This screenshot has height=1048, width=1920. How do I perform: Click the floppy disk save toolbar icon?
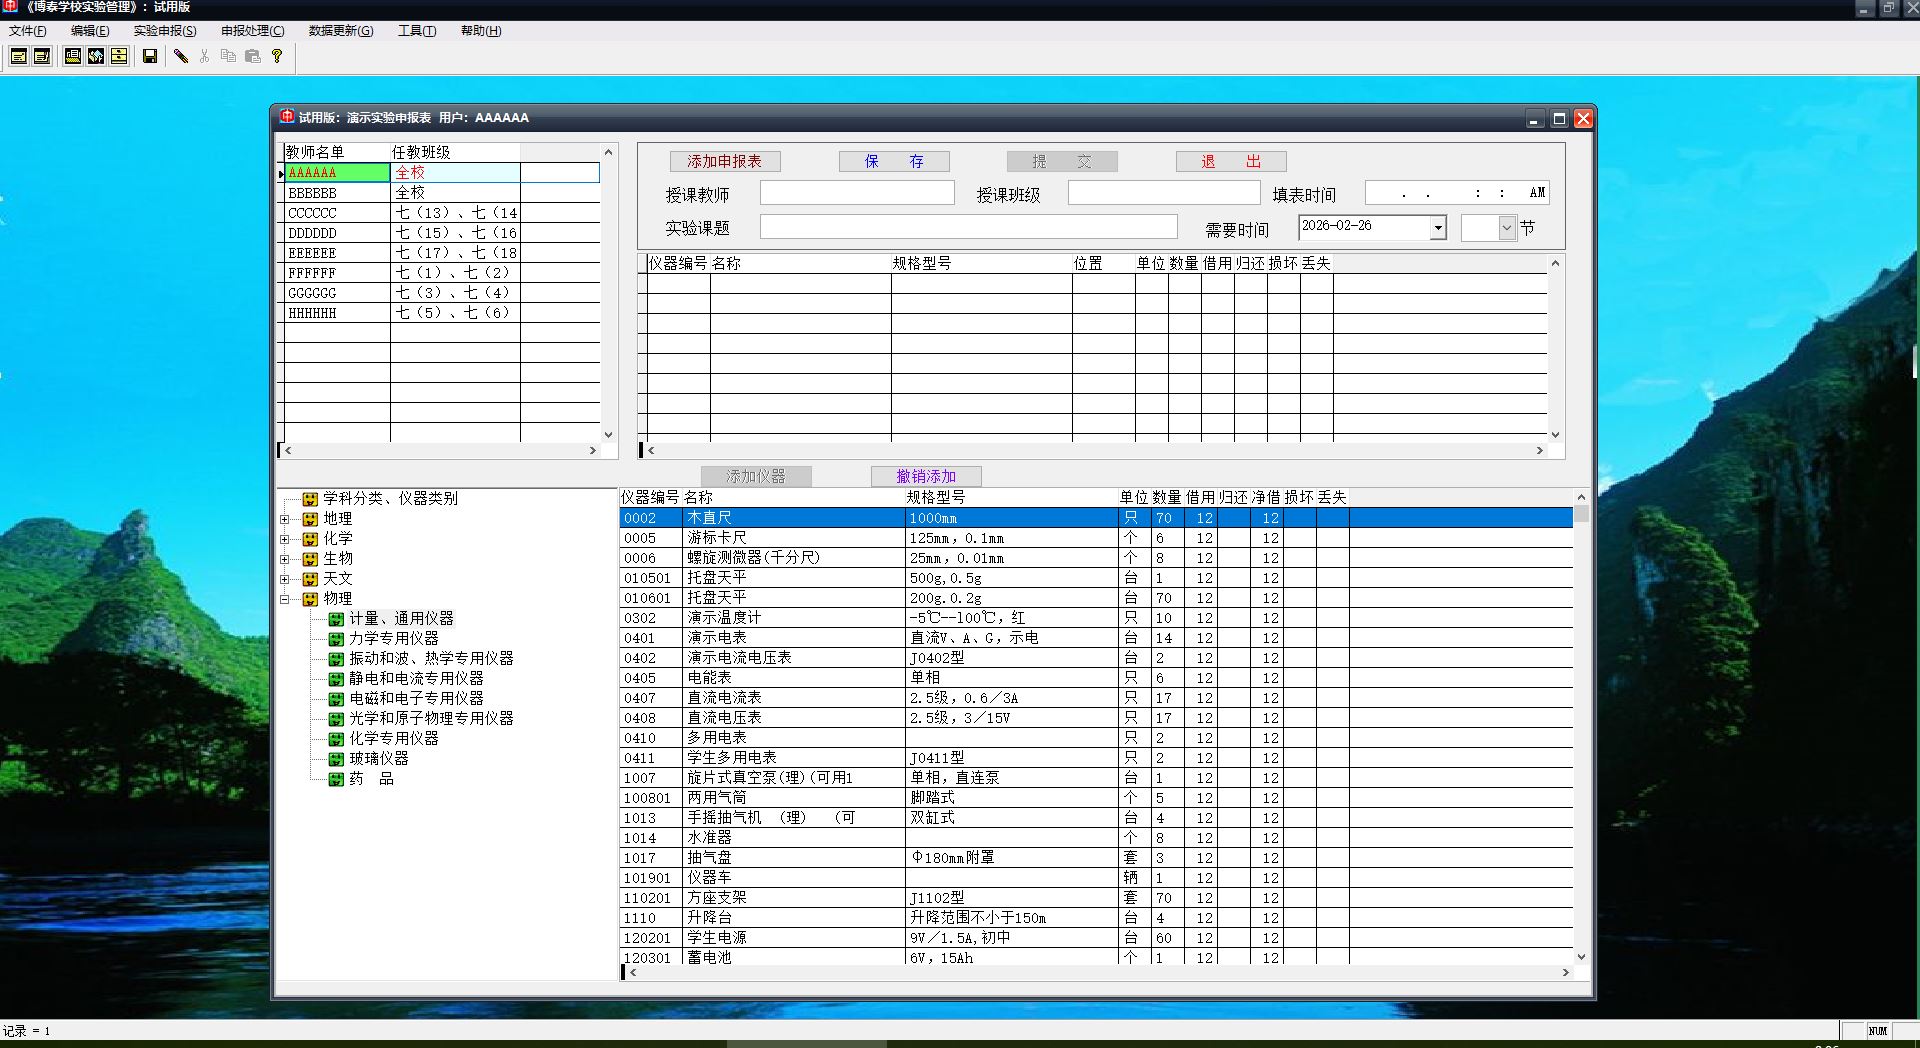tap(150, 56)
